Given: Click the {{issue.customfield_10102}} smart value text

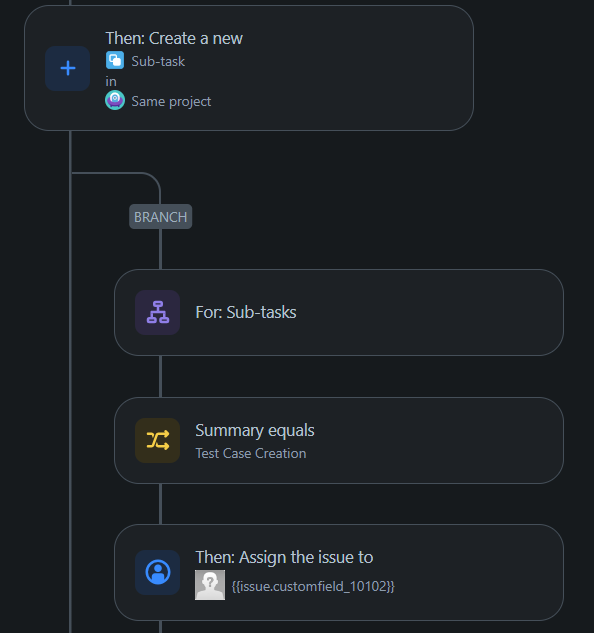Looking at the screenshot, I should coord(313,586).
